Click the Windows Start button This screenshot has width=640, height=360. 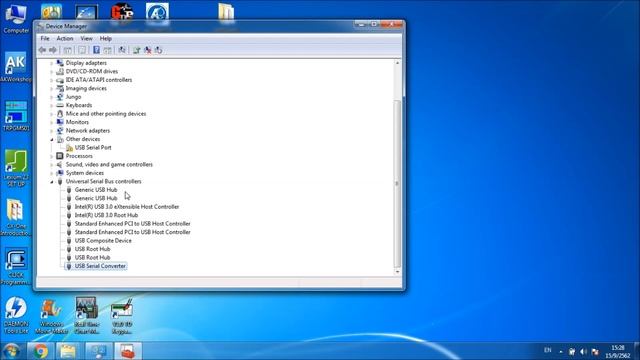tap(11, 351)
